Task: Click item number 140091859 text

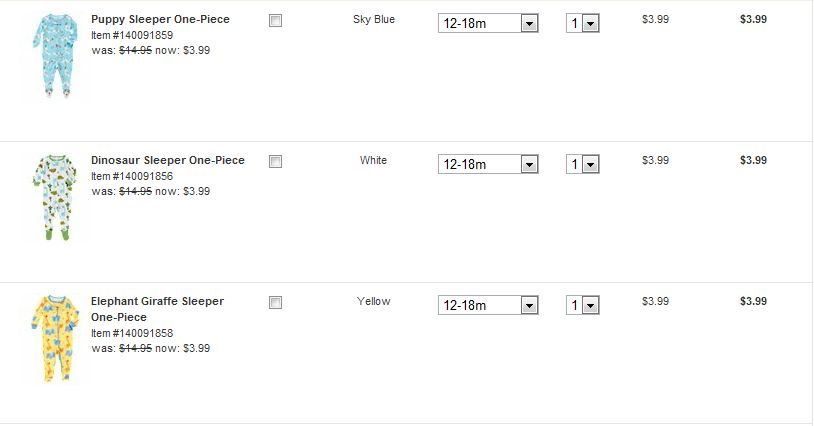Action: [x=132, y=35]
